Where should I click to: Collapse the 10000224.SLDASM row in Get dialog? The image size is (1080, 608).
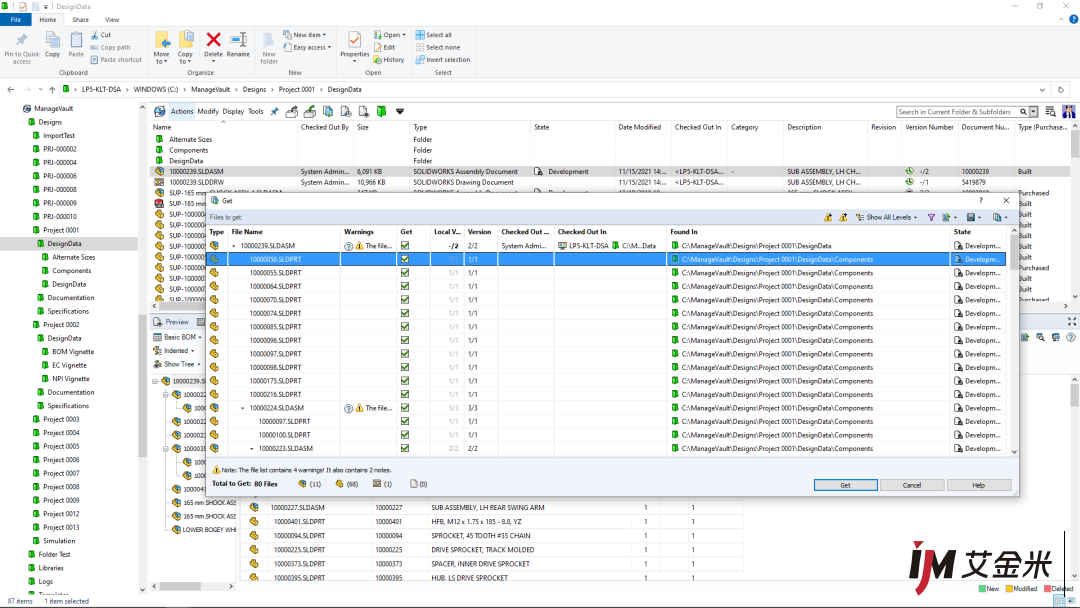click(243, 409)
